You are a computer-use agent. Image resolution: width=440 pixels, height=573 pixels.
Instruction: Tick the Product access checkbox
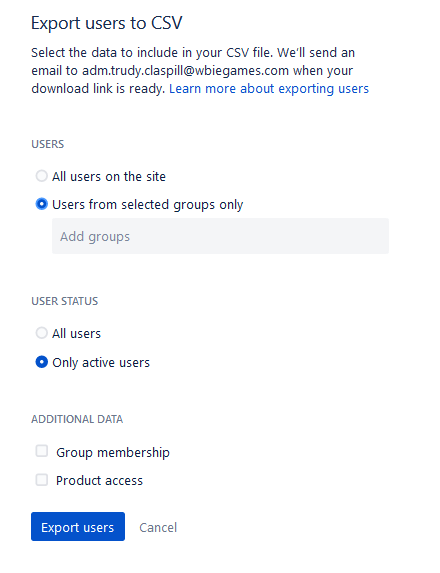coord(42,480)
